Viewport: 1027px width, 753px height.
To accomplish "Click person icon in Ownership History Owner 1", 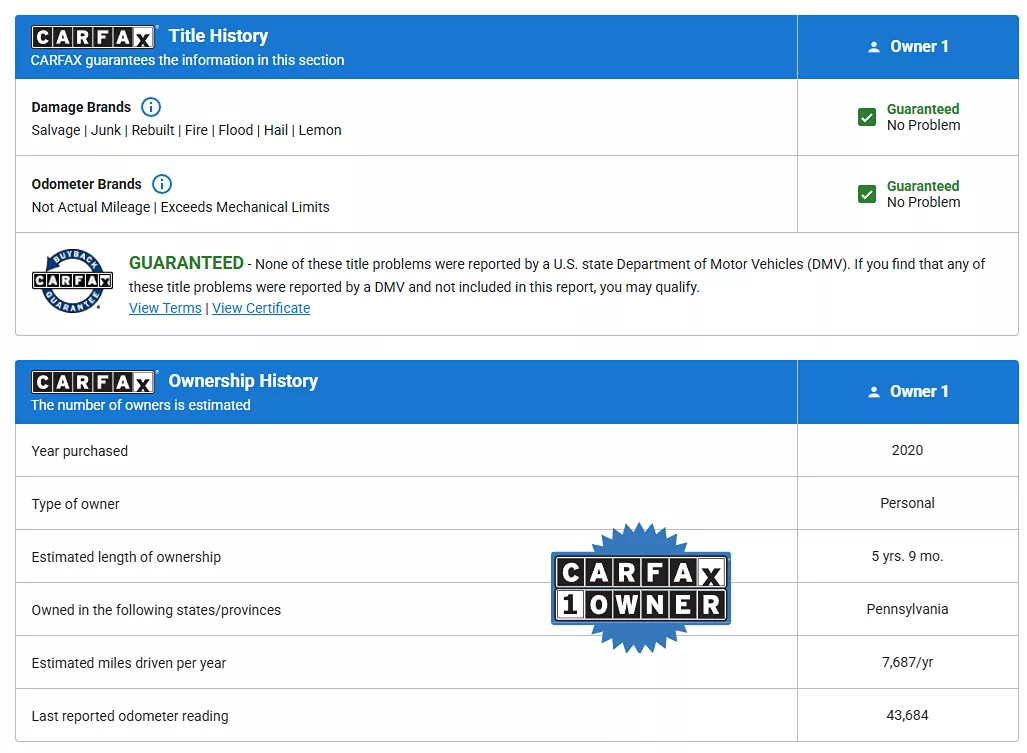I will pos(874,392).
